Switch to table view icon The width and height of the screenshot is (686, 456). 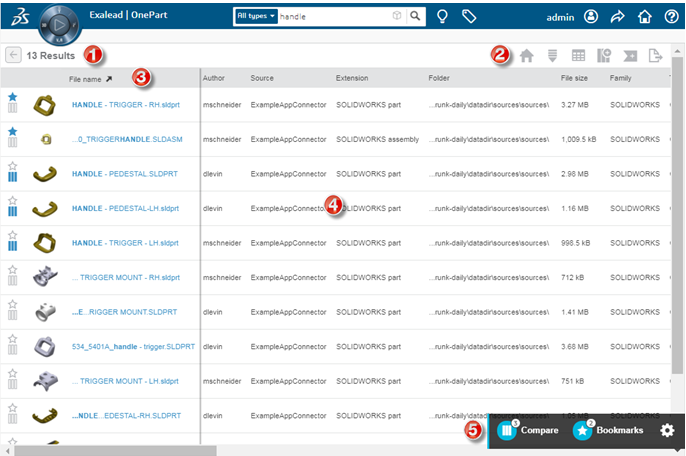pyautogui.click(x=578, y=56)
